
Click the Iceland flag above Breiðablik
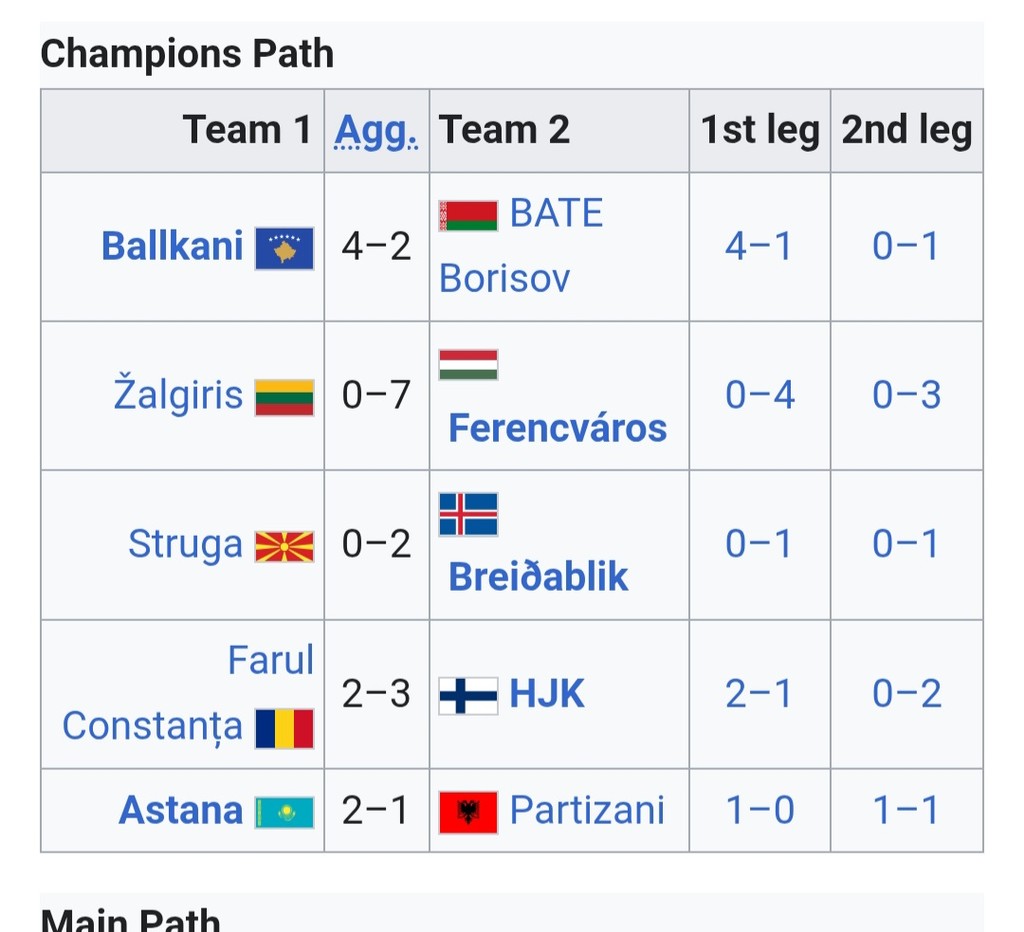click(x=468, y=515)
